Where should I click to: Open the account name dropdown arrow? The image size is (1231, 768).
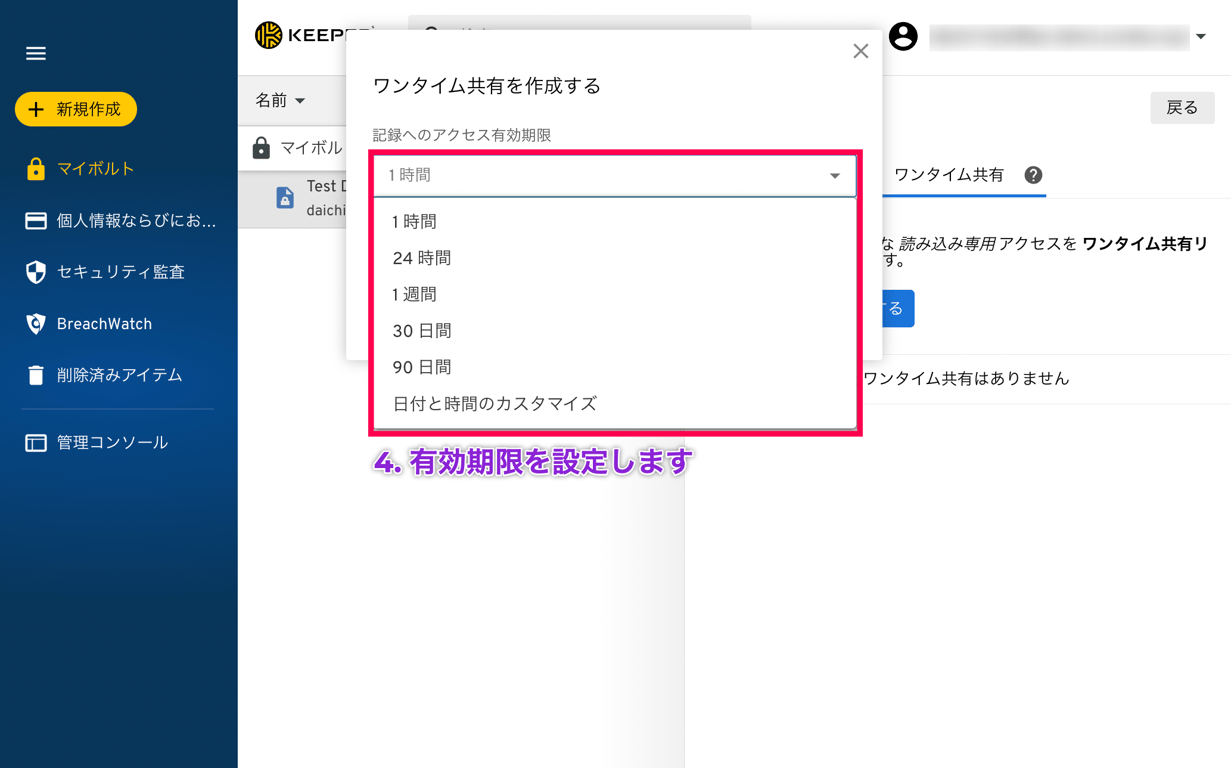1201,37
